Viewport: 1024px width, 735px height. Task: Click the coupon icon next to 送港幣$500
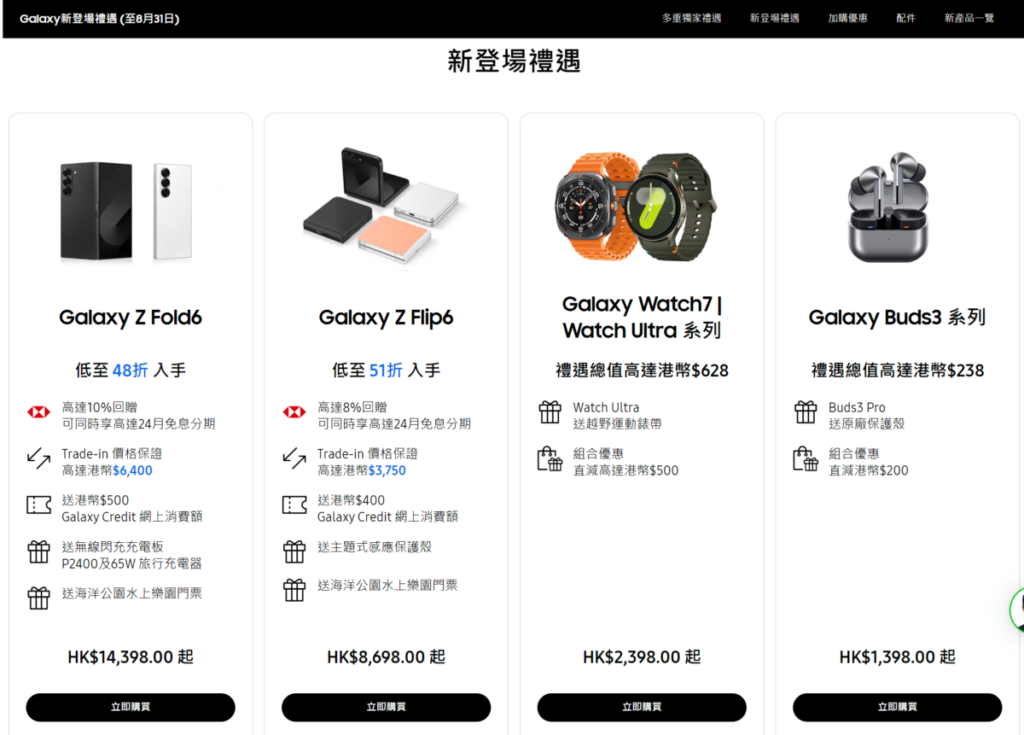pos(39,505)
